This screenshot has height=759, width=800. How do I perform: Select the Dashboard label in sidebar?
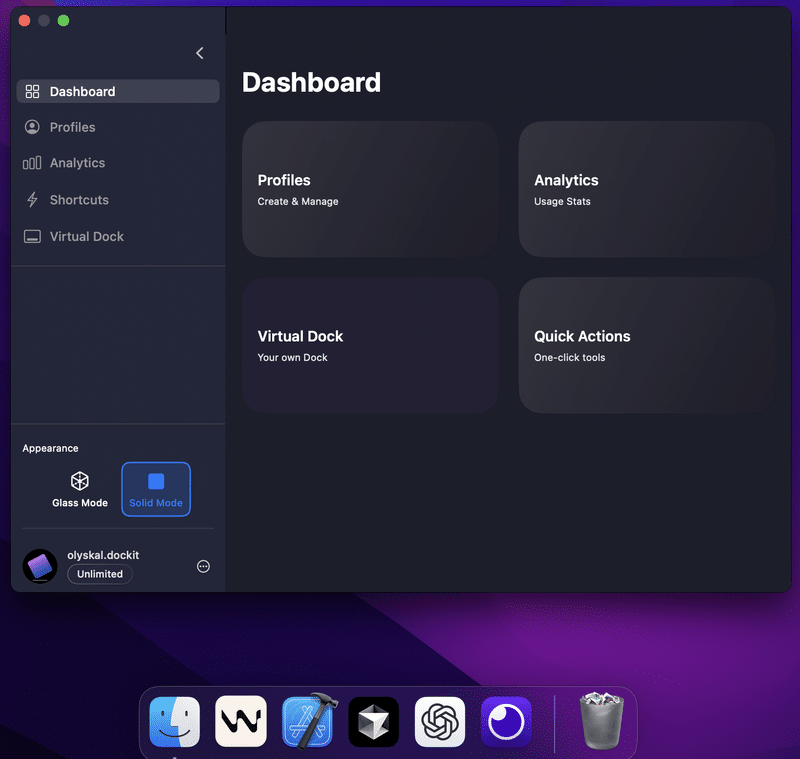[82, 92]
